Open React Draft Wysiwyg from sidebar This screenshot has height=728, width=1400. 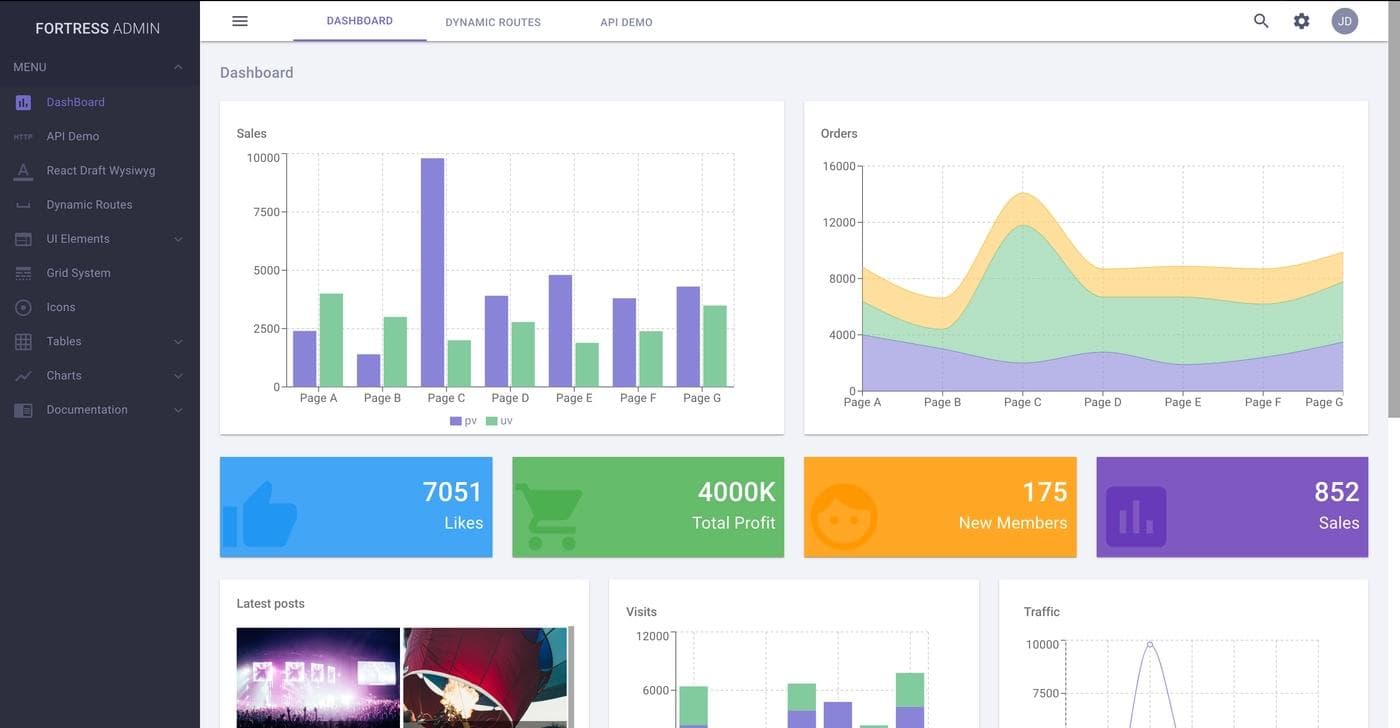click(100, 171)
